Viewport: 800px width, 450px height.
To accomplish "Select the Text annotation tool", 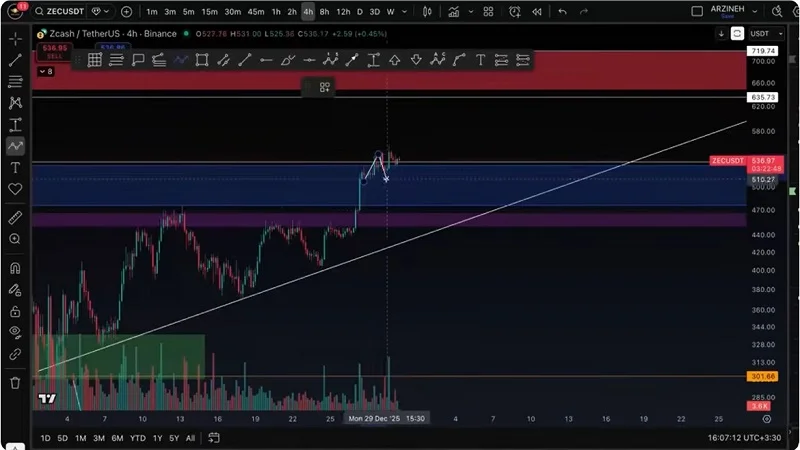I will (15, 167).
